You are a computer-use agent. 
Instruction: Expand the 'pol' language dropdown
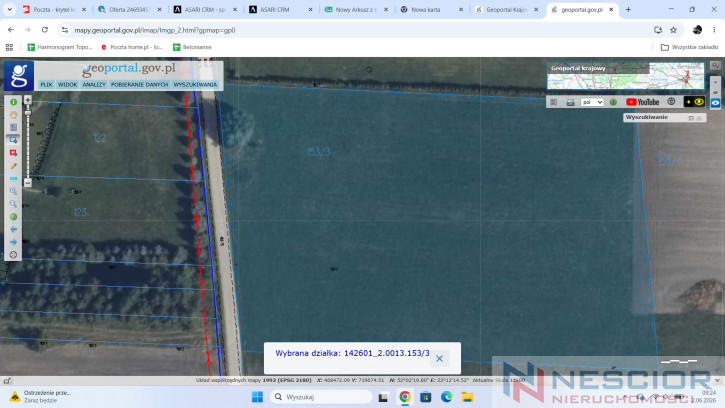point(592,102)
